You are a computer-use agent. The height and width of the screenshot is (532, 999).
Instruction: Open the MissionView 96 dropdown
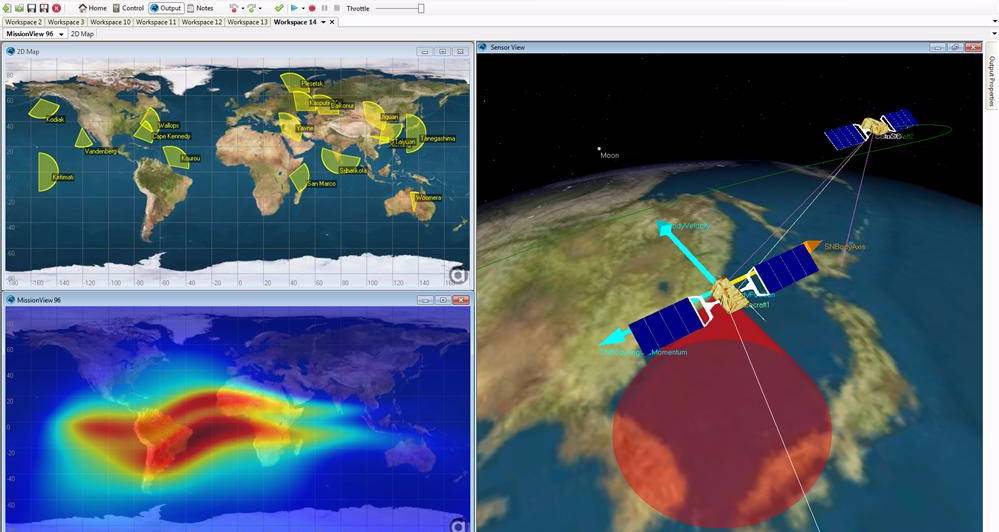[x=62, y=34]
